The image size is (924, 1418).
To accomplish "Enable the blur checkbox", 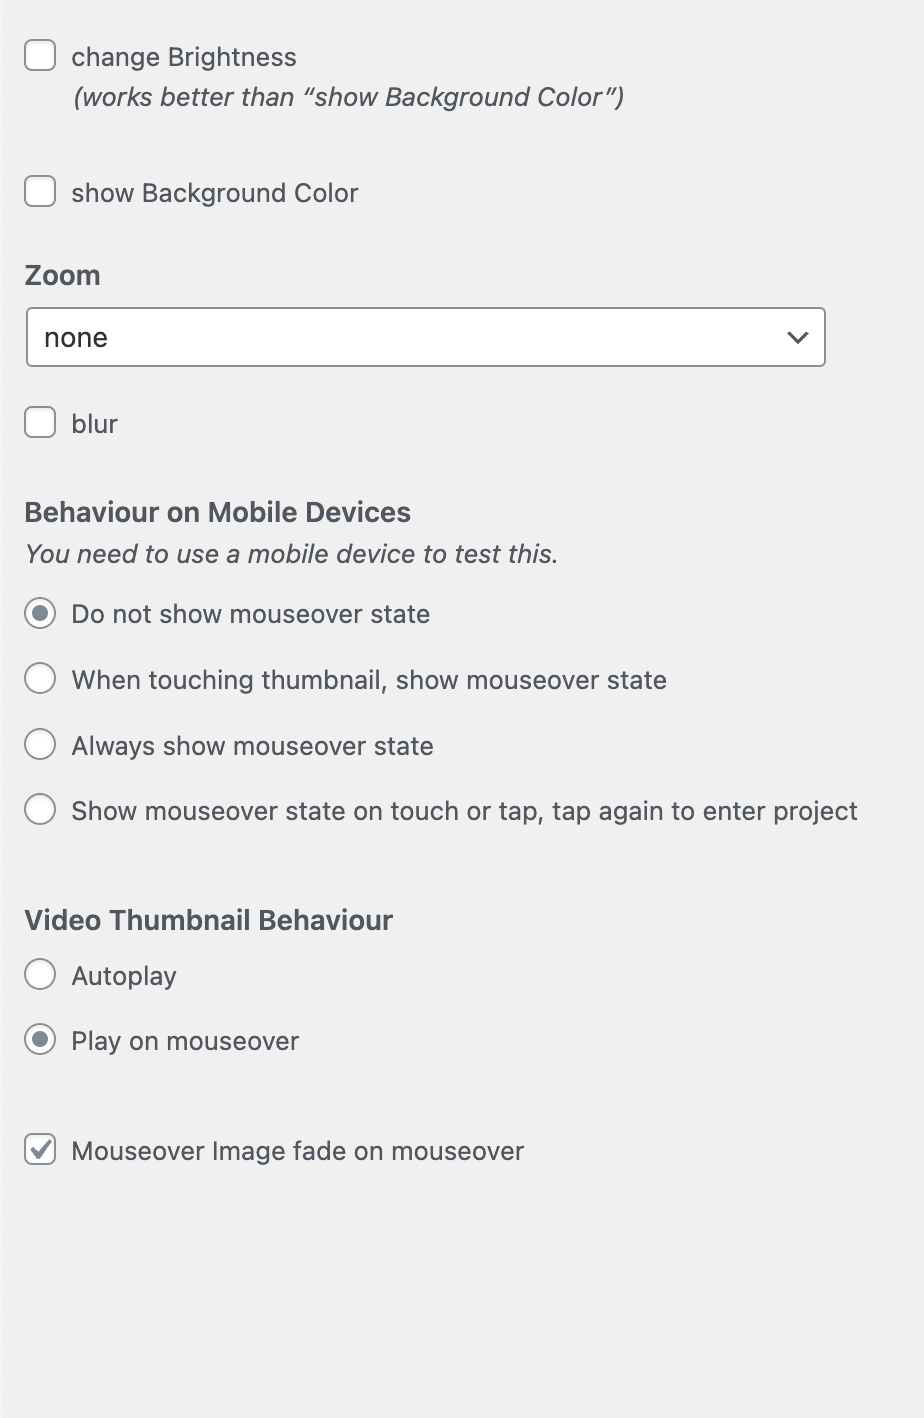I will [x=40, y=423].
